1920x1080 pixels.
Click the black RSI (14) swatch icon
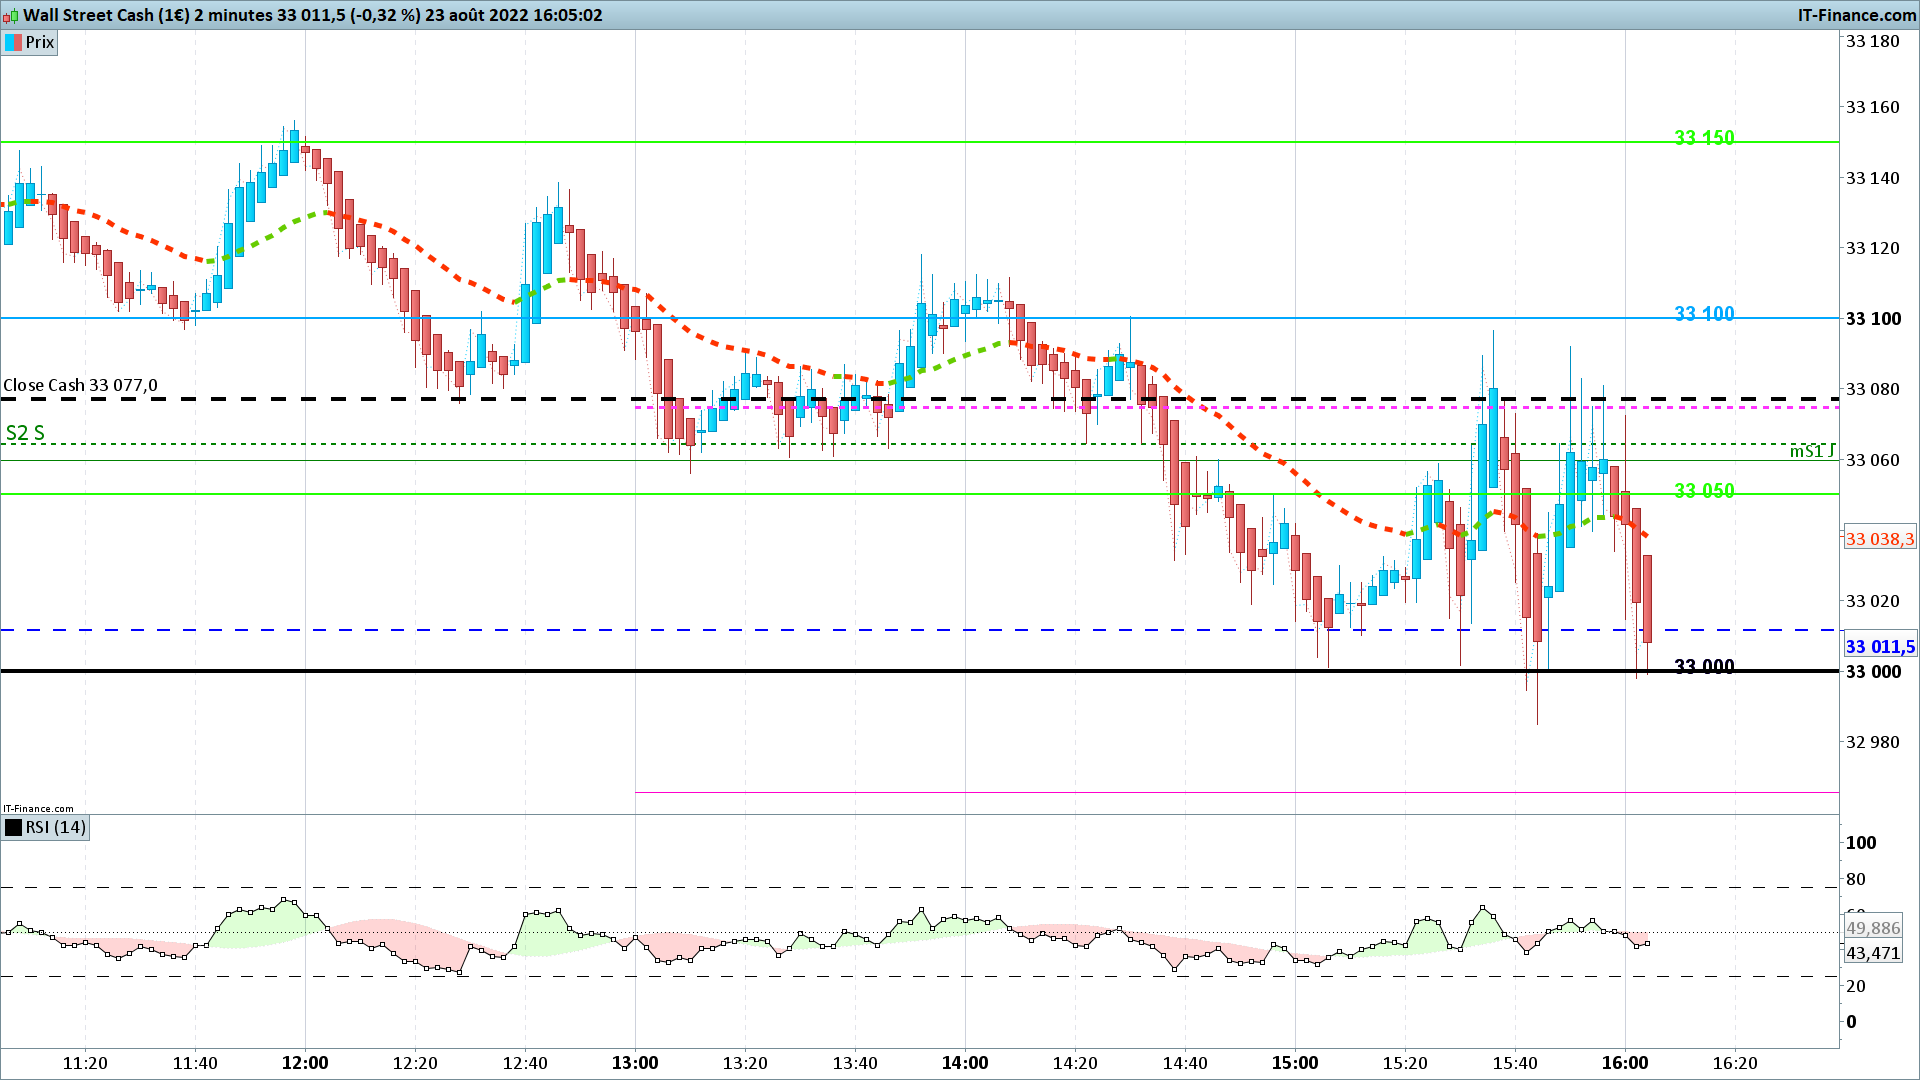coord(13,827)
